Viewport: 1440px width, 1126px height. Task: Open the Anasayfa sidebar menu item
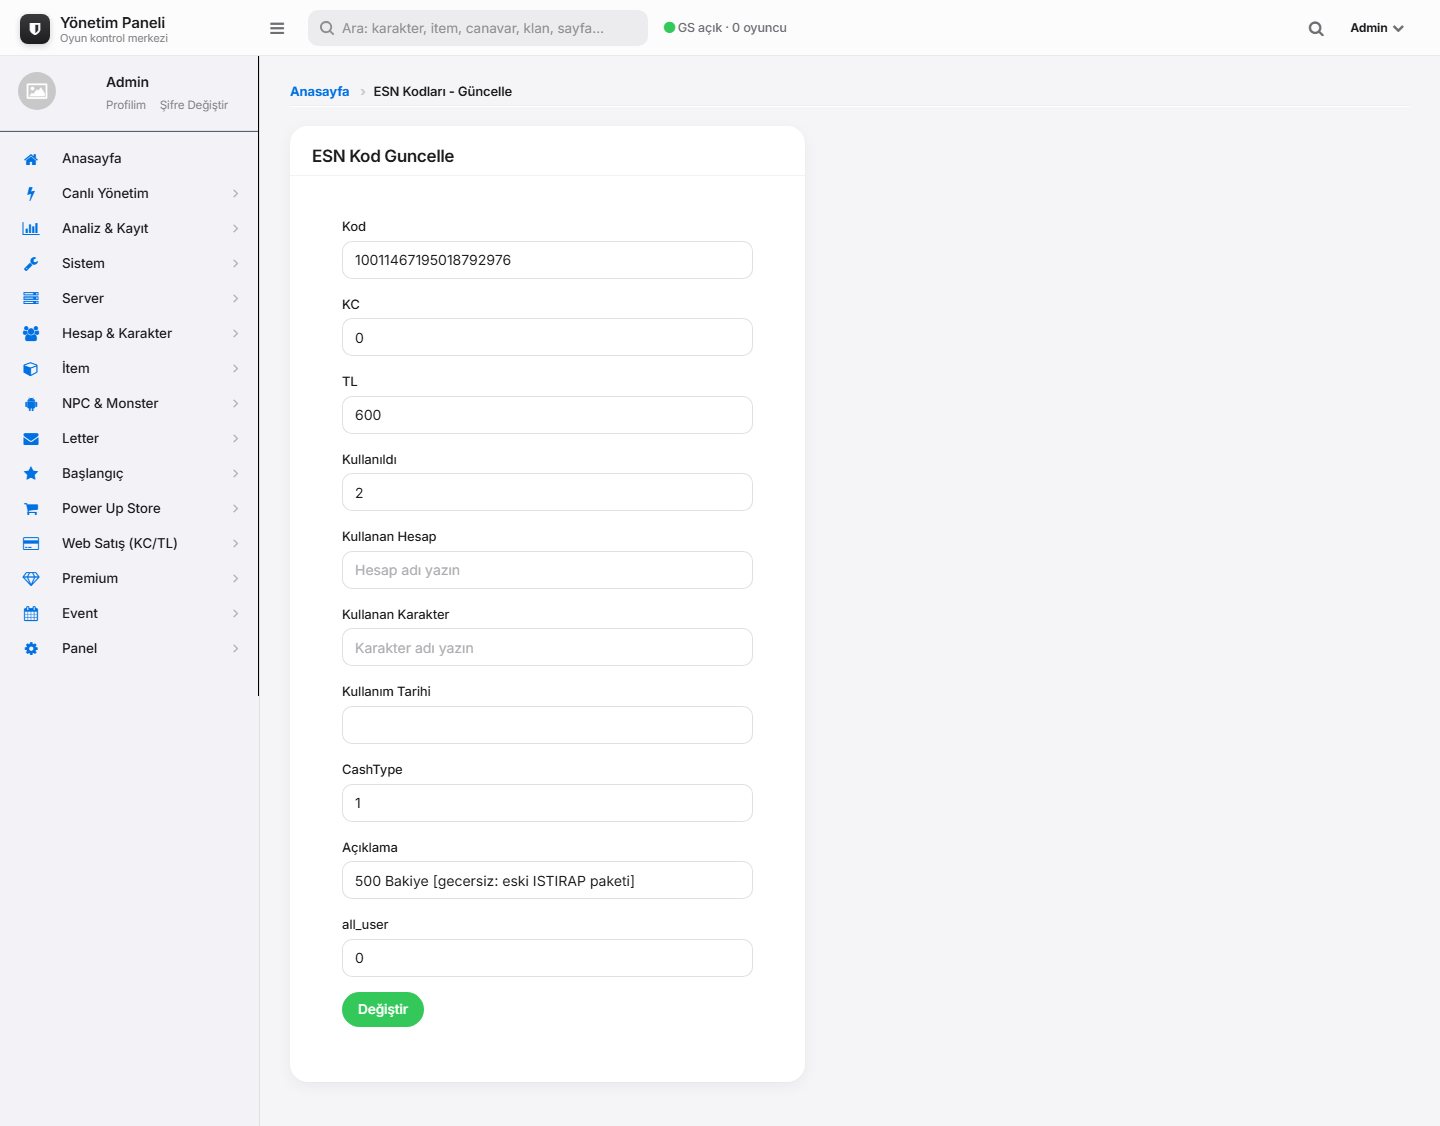129,159
